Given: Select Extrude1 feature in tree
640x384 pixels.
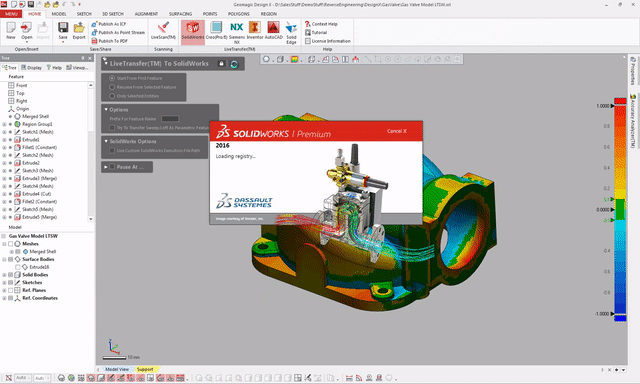Looking at the screenshot, I should (x=31, y=140).
